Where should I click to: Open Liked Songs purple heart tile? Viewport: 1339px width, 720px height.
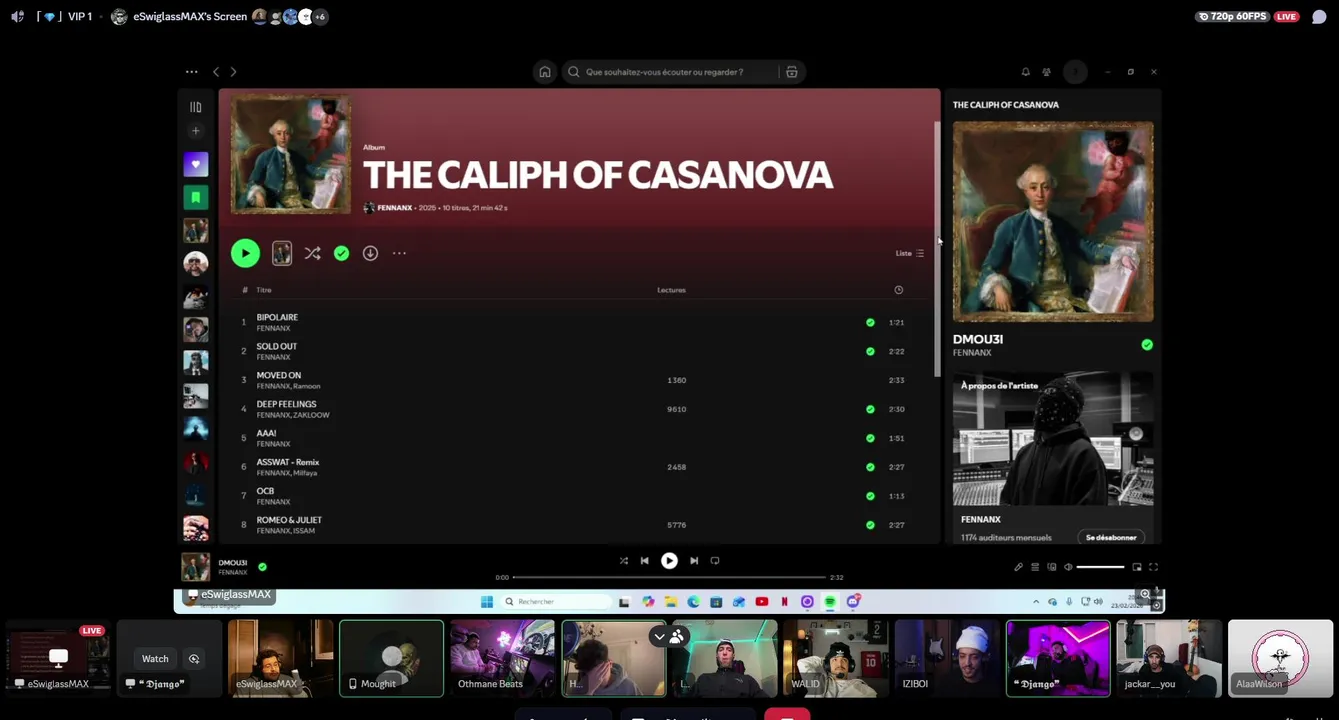pyautogui.click(x=196, y=164)
